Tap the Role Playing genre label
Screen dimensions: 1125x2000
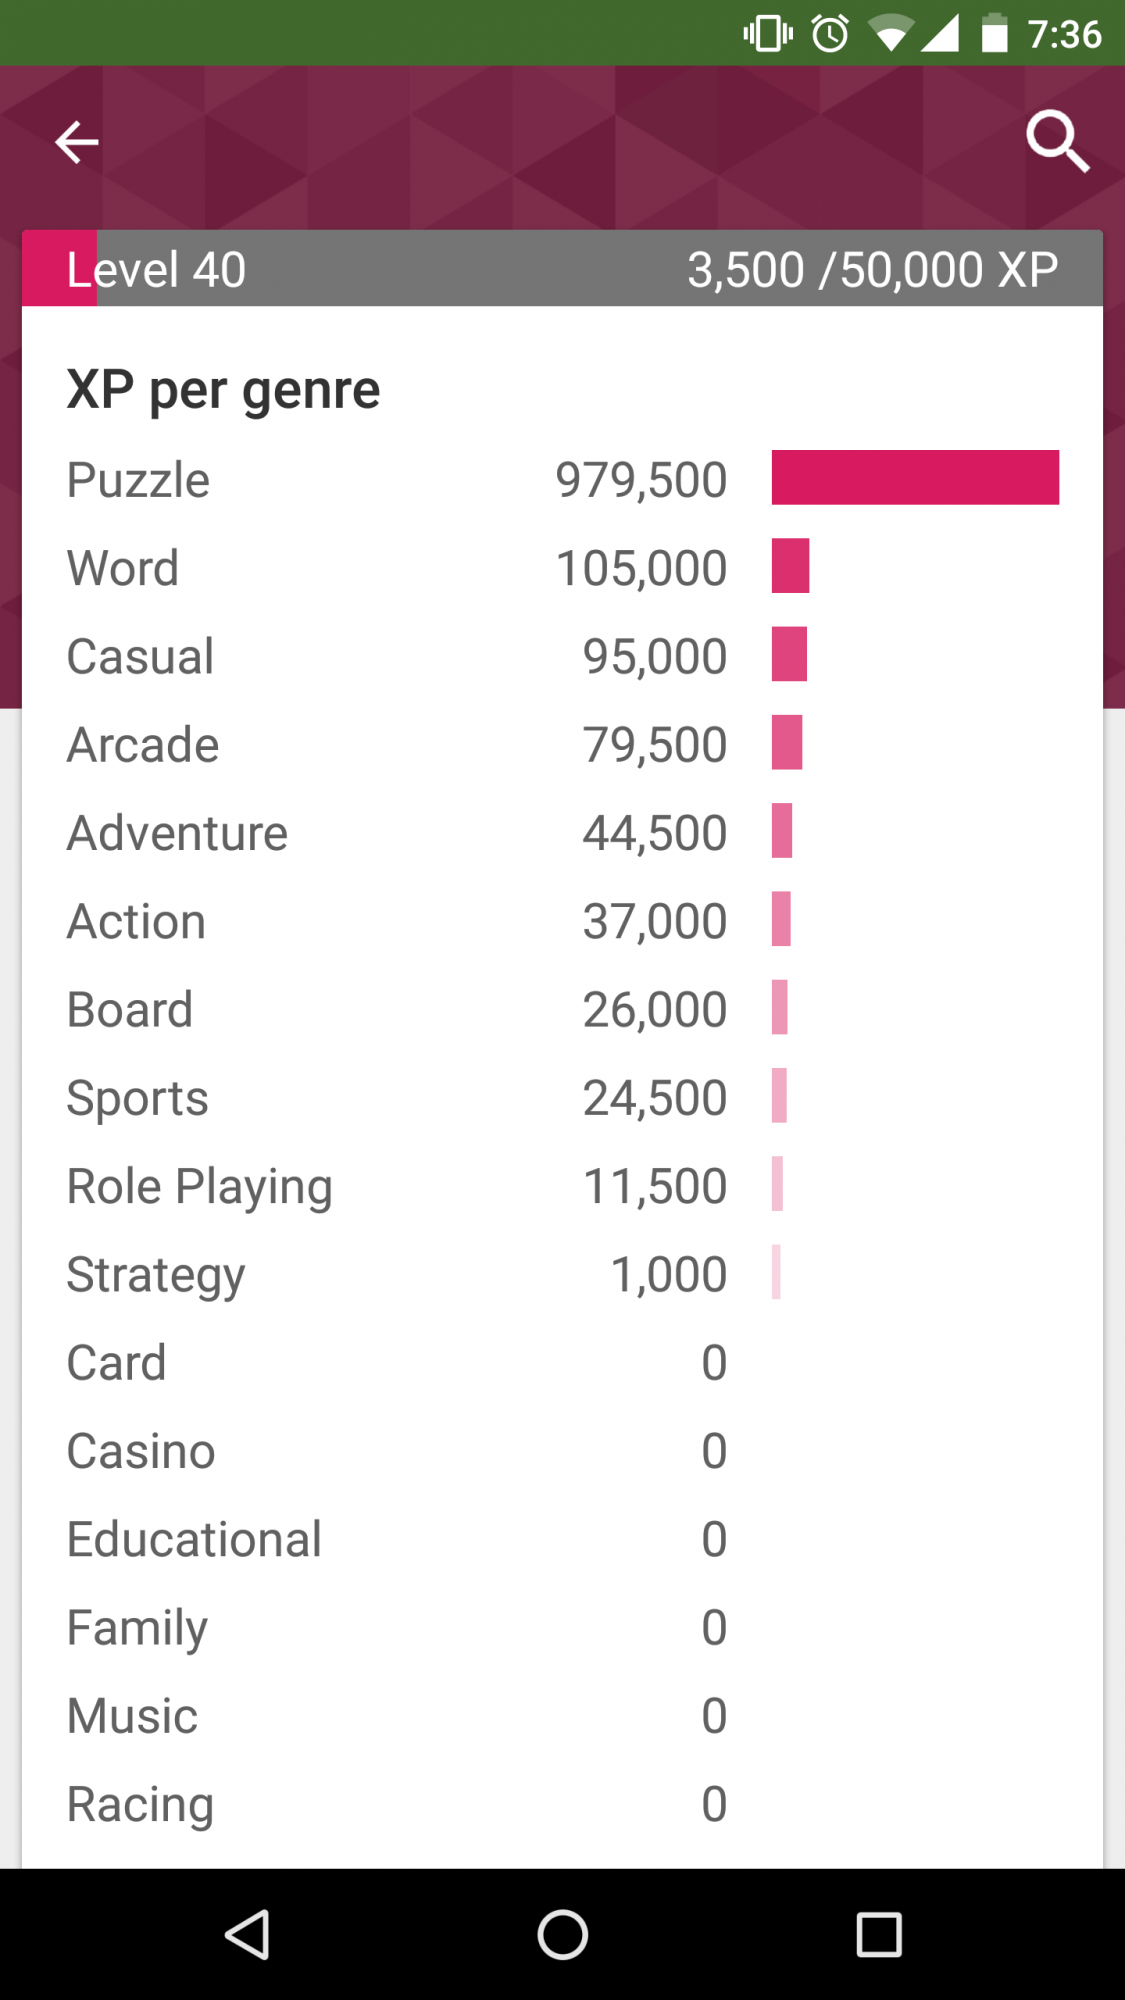[x=199, y=1187]
